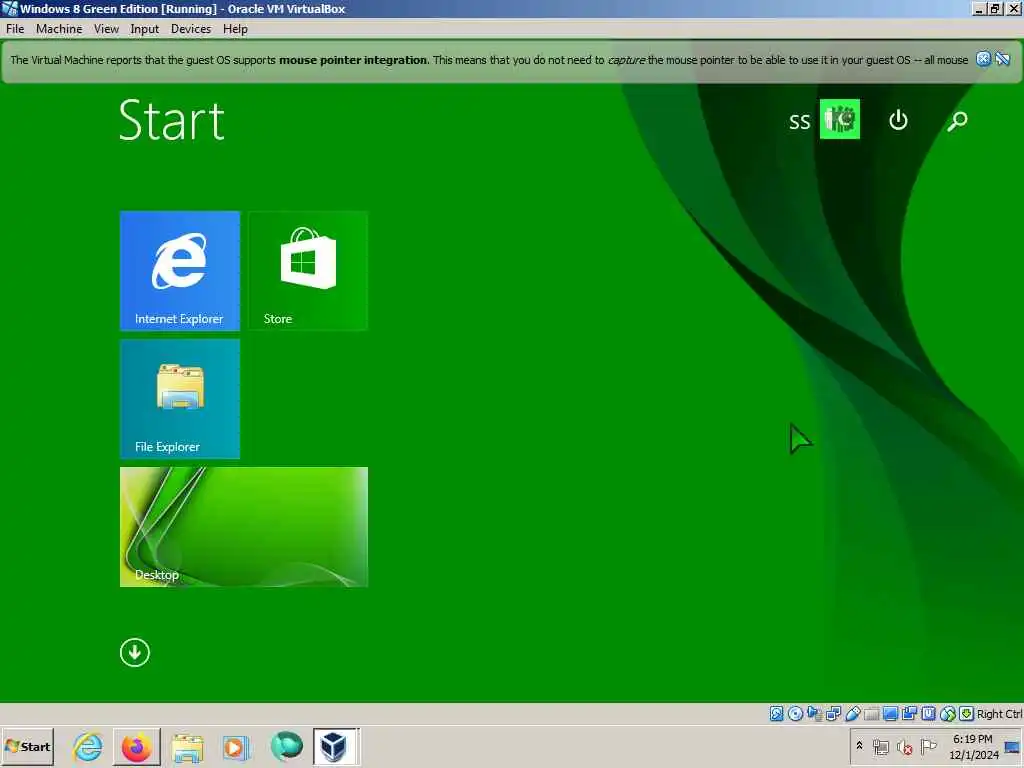1024x768 pixels.
Task: Dismiss the mouse pointer integration notification
Action: [983, 59]
